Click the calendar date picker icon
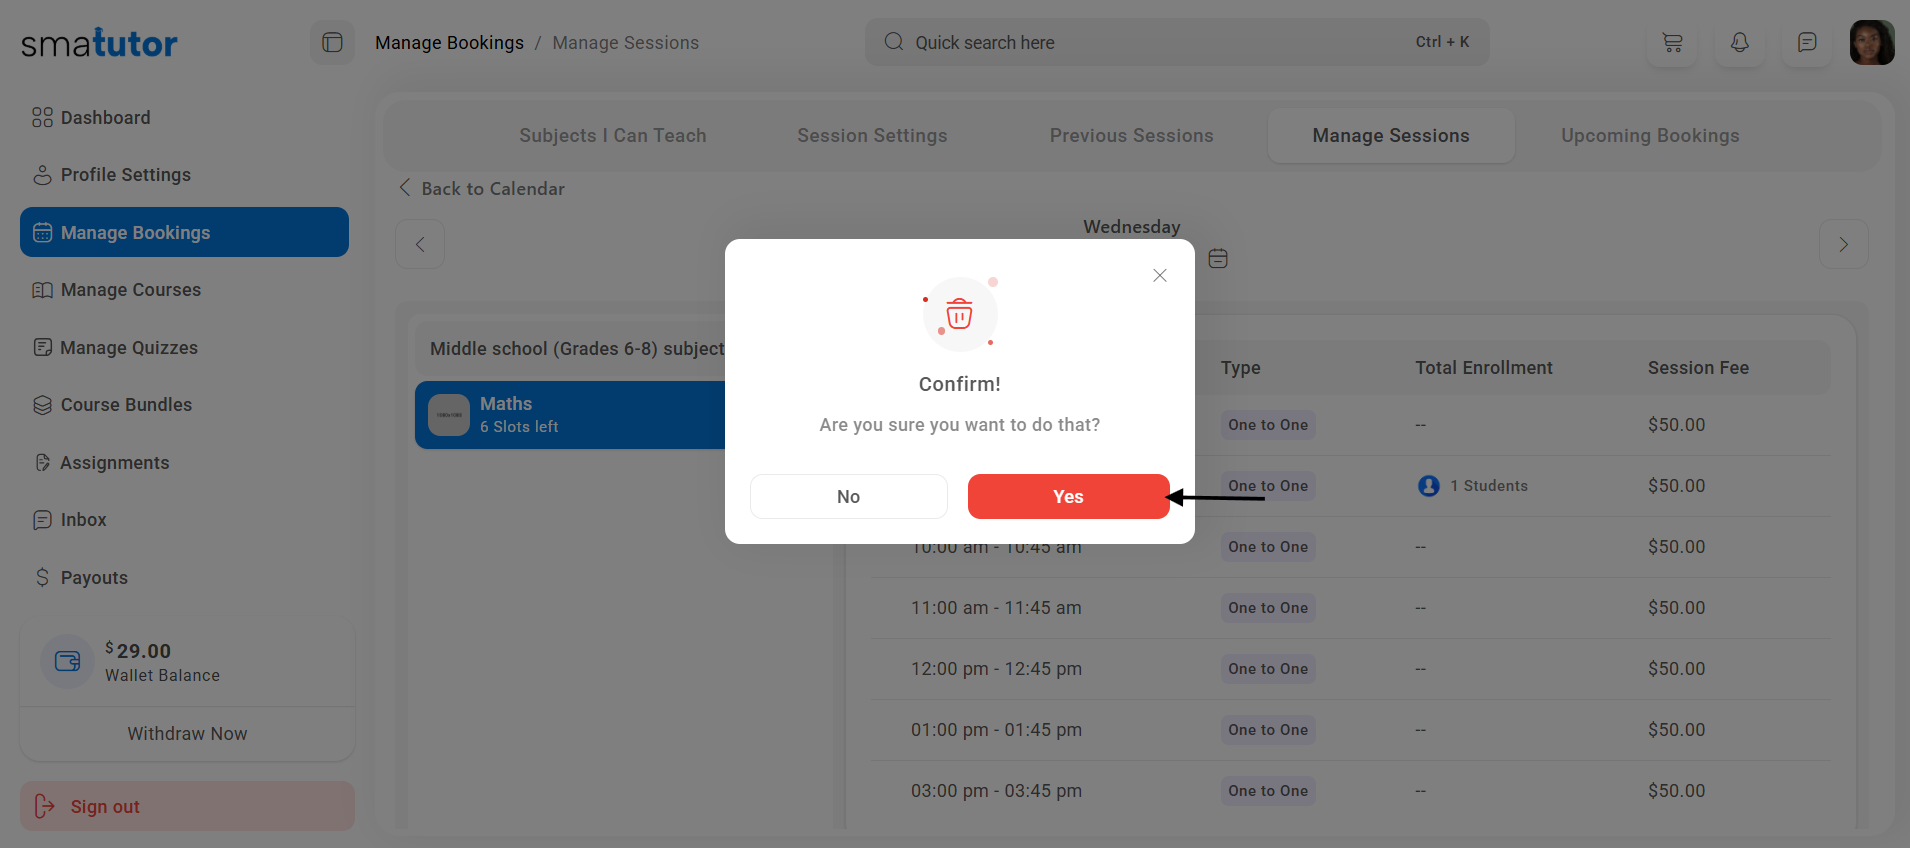Viewport: 1910px width, 848px height. tap(1218, 259)
